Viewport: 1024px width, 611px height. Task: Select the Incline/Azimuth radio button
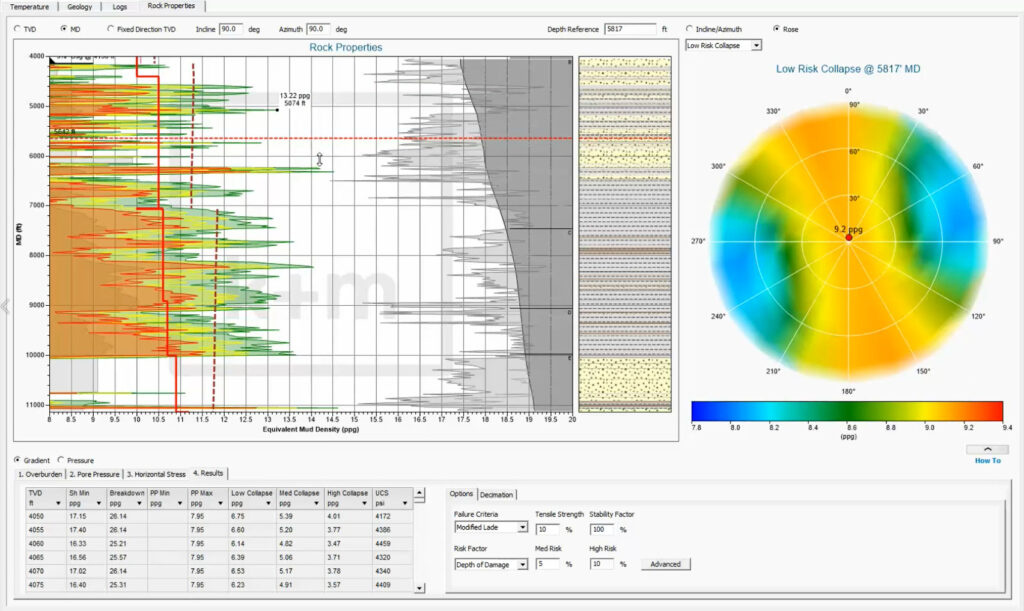689,29
